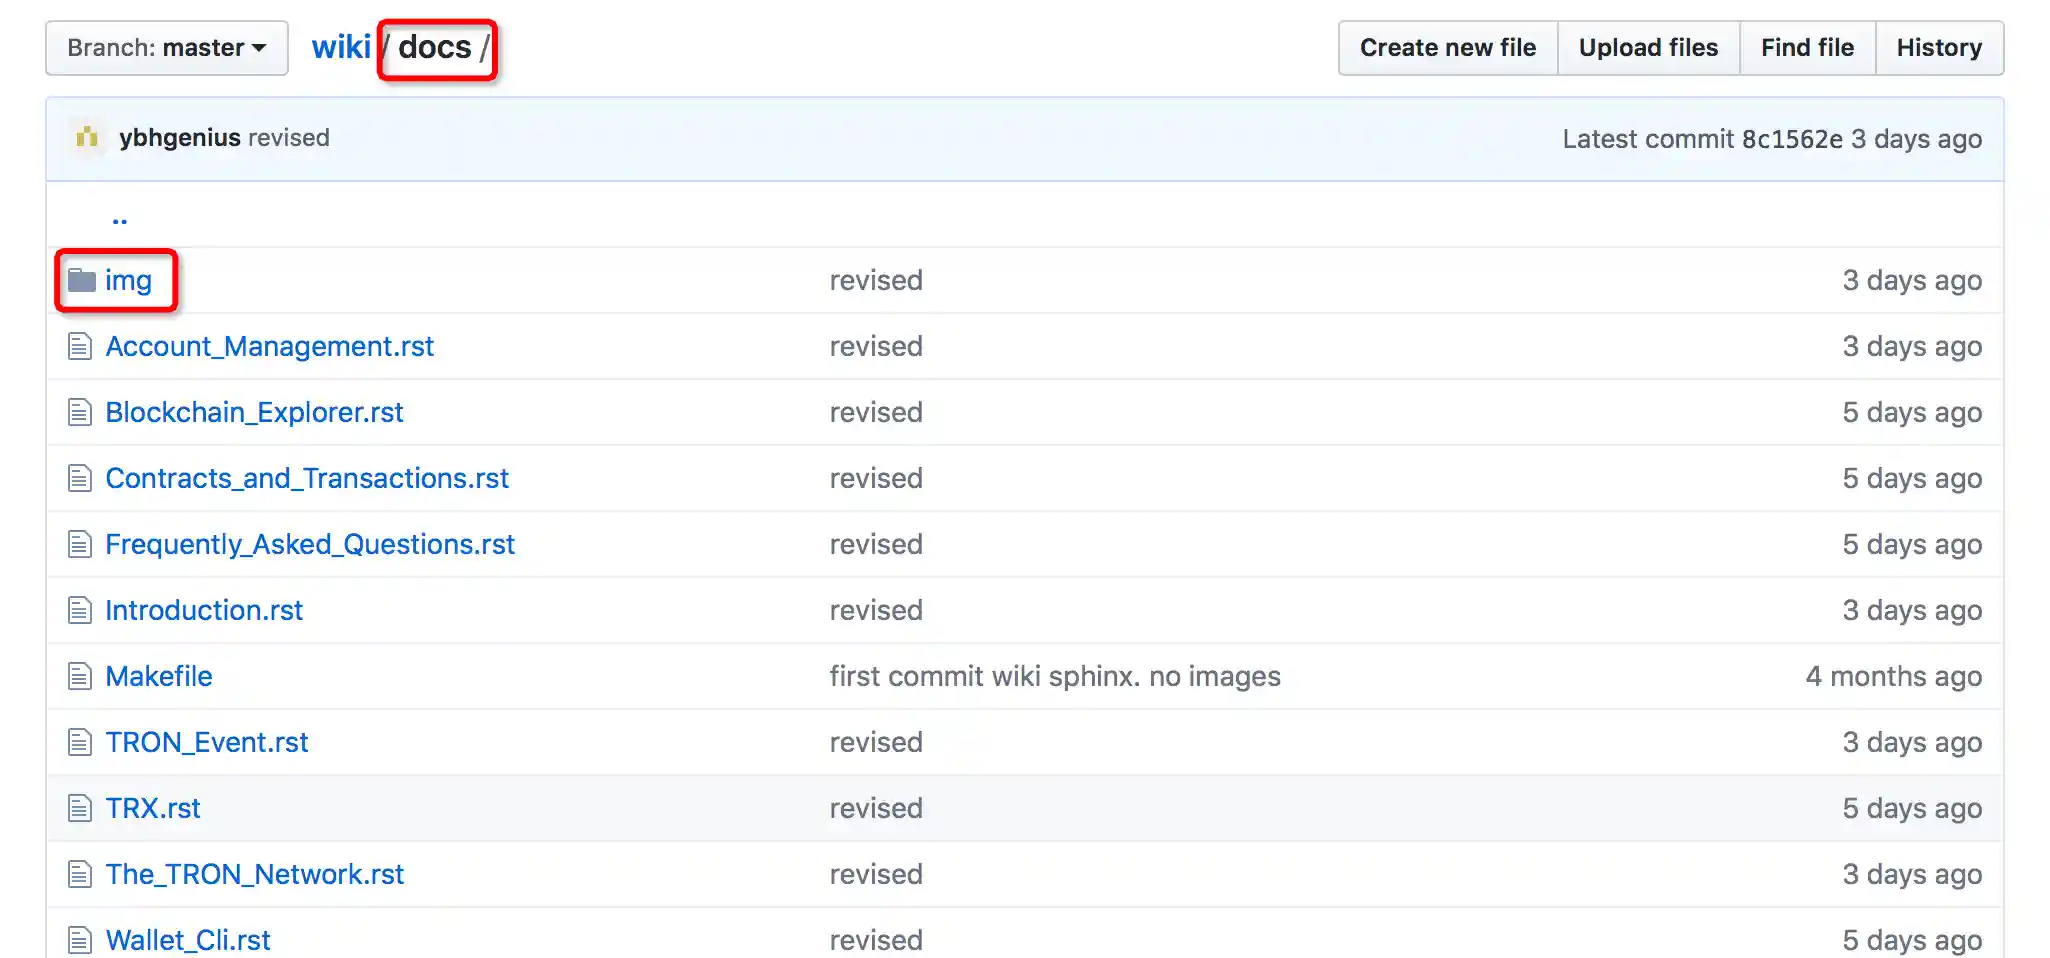This screenshot has width=2050, height=958.
Task: Click the file icon beside Account_Management.rst
Action: (80, 347)
